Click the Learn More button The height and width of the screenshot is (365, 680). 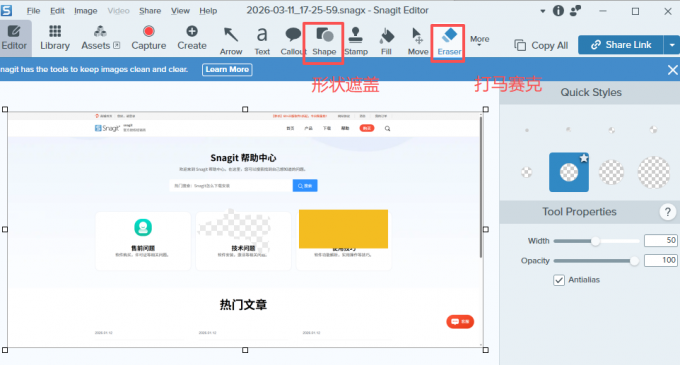[x=227, y=69]
